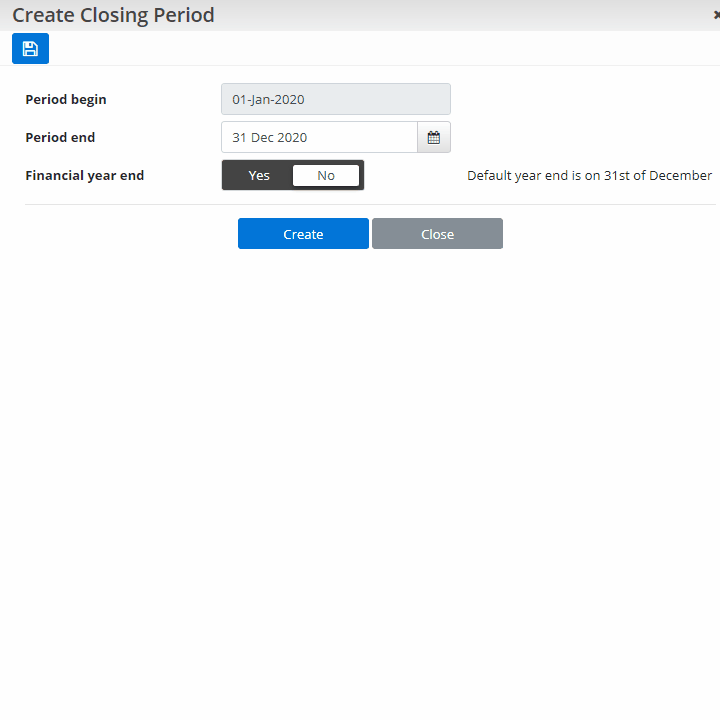Click the Period begin label
The image size is (720, 720).
tap(66, 100)
